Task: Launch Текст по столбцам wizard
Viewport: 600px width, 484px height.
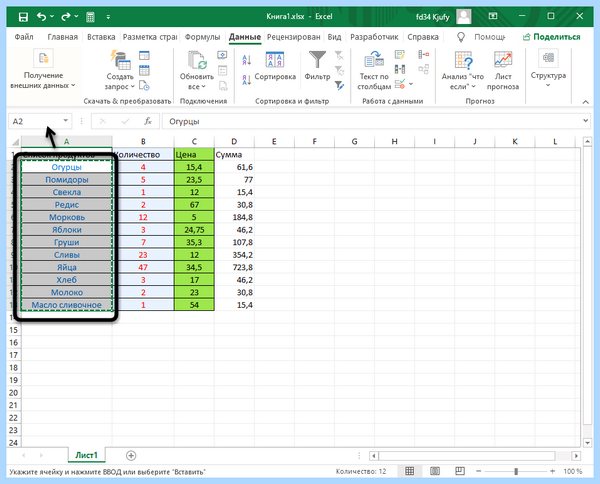Action: pyautogui.click(x=374, y=71)
